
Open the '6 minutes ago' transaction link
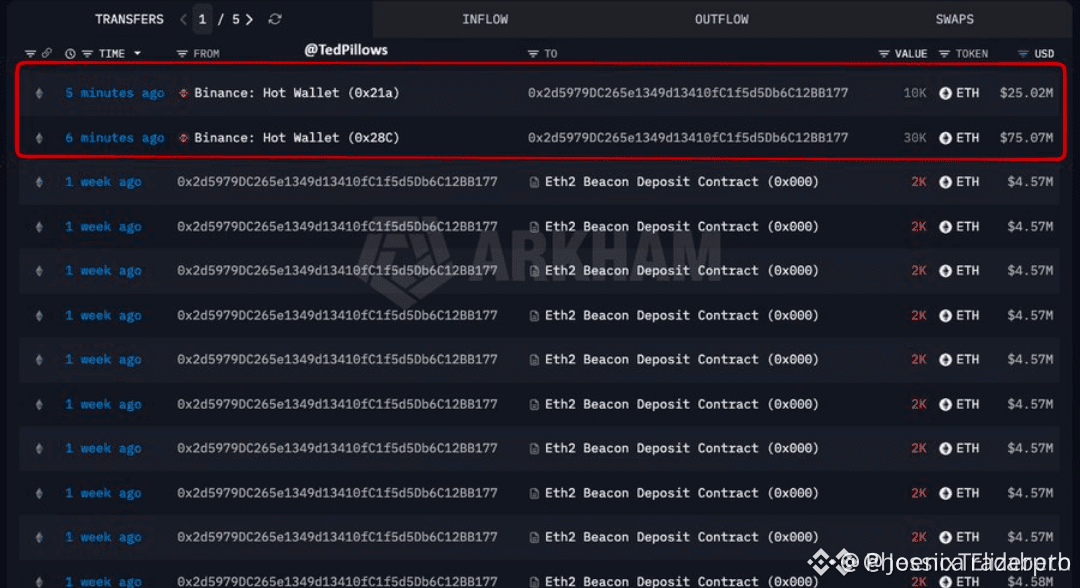click(115, 138)
